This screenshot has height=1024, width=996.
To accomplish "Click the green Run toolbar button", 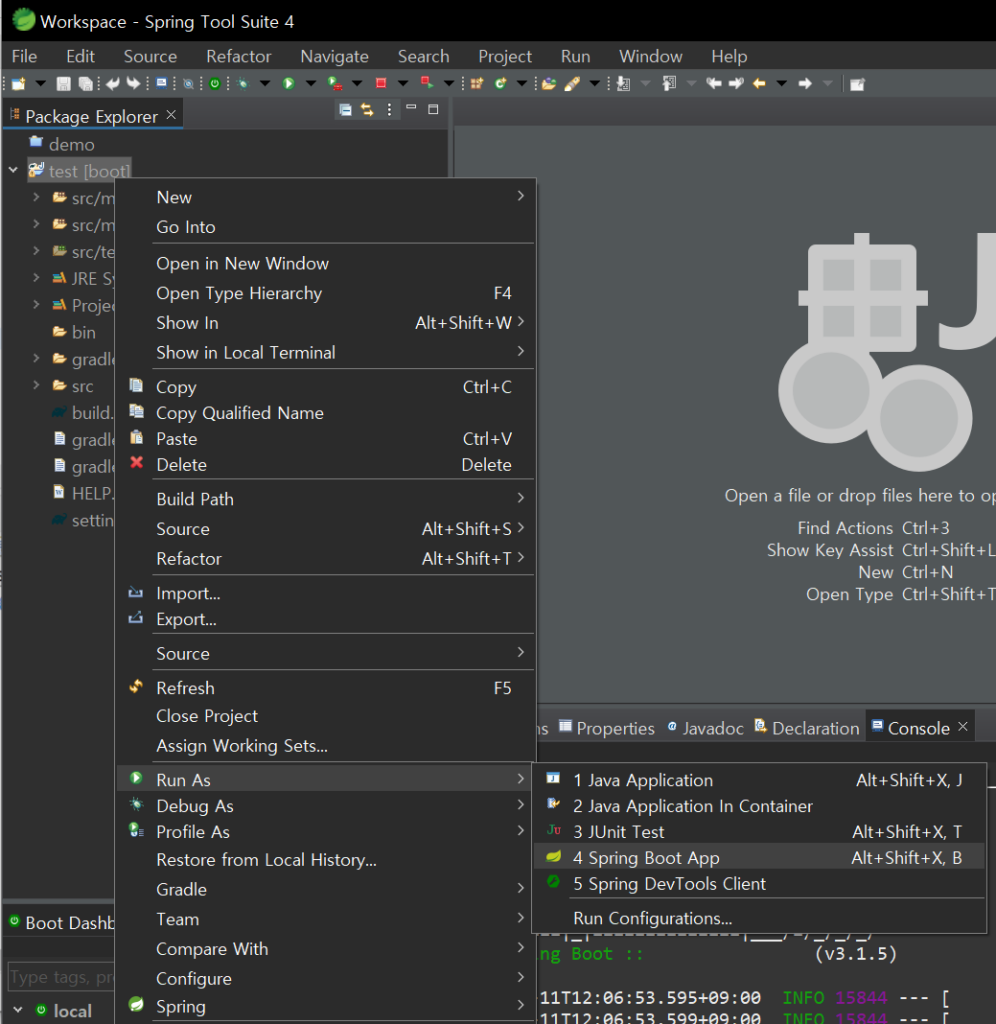I will 288,84.
